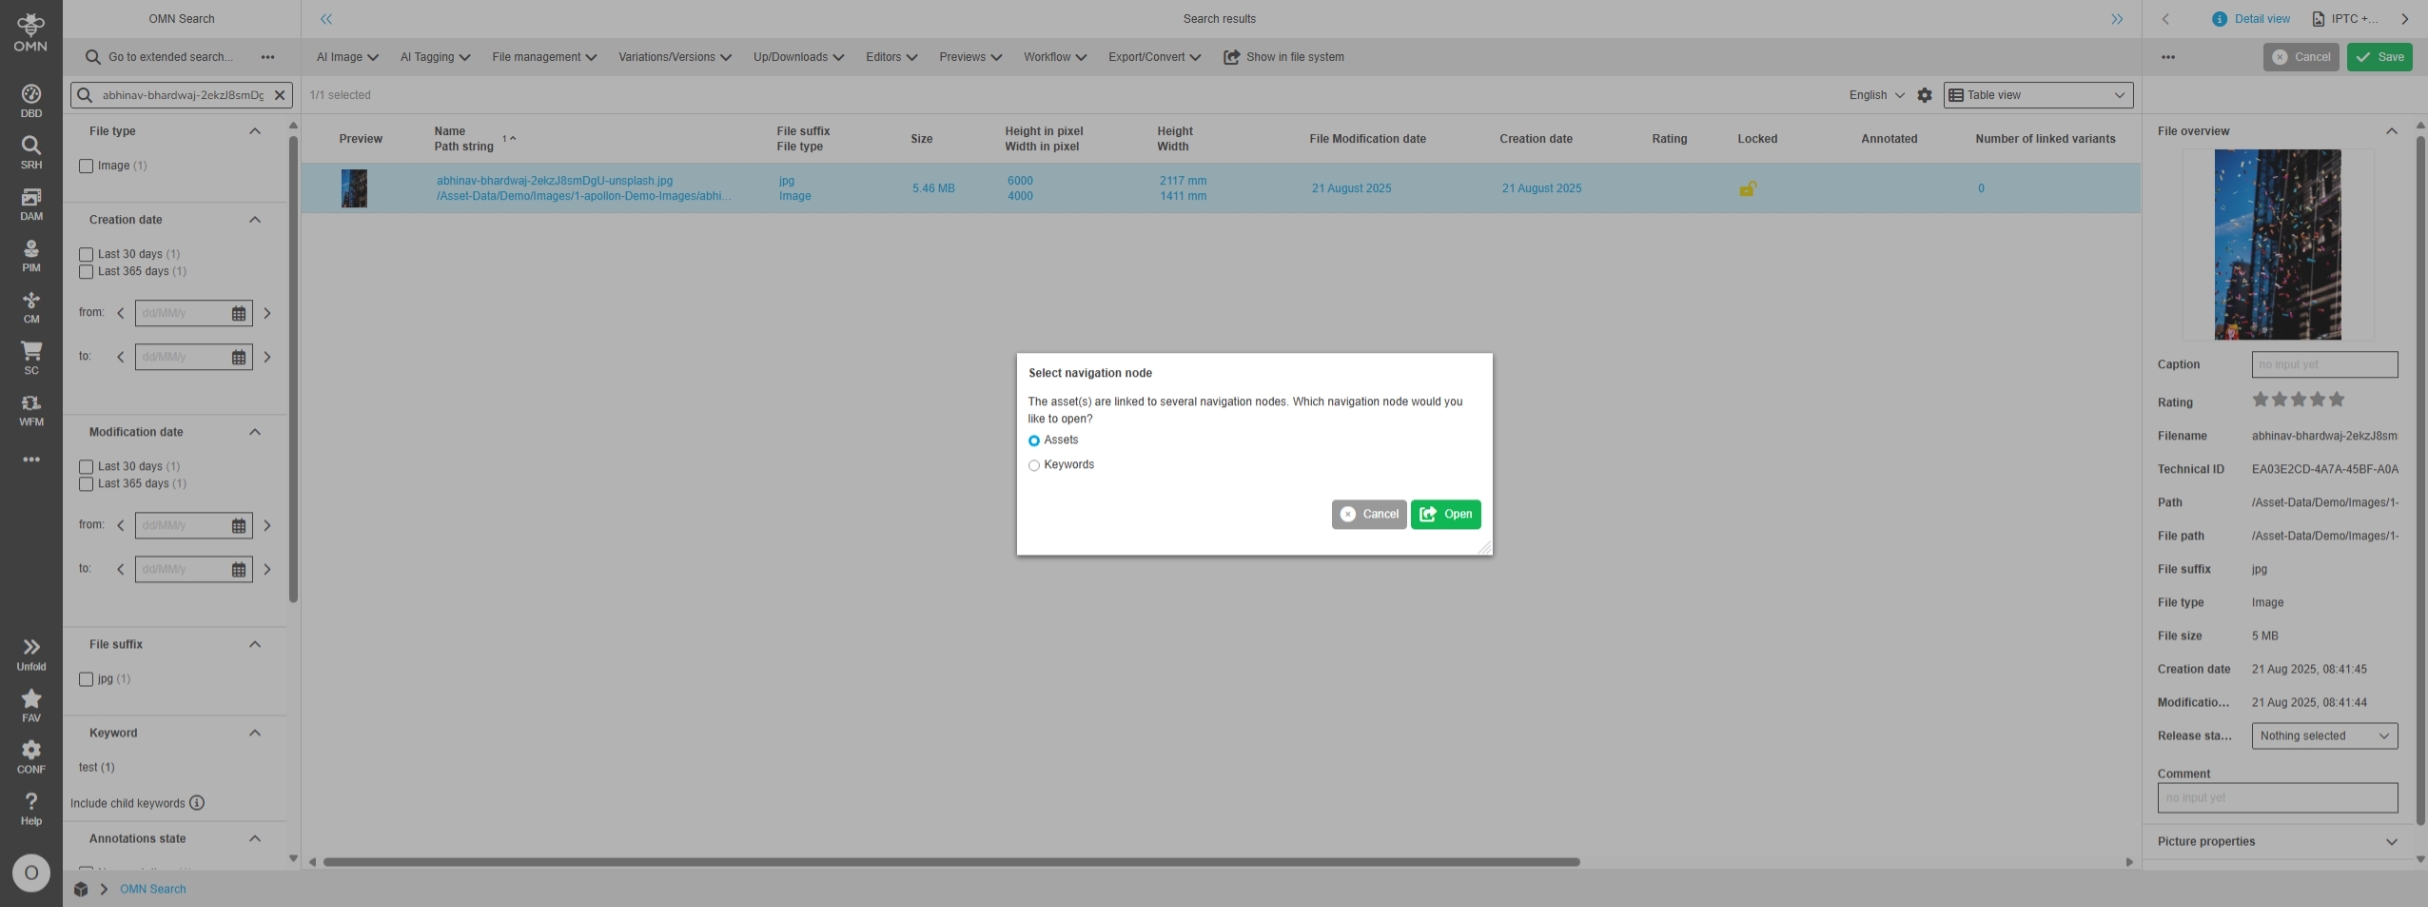Open calendar picker for Modification date to
2428x907 pixels.
[x=238, y=569]
